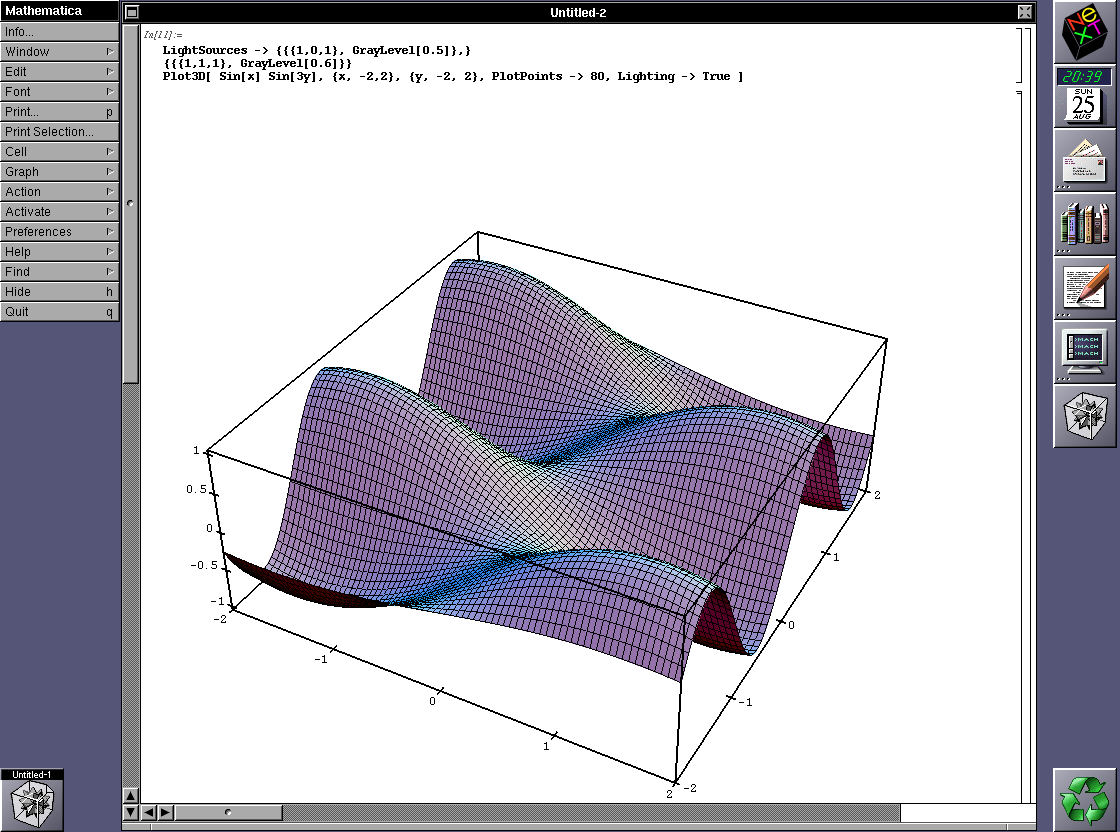Expand the Window submenu
This screenshot has width=1120, height=832.
click(x=59, y=52)
